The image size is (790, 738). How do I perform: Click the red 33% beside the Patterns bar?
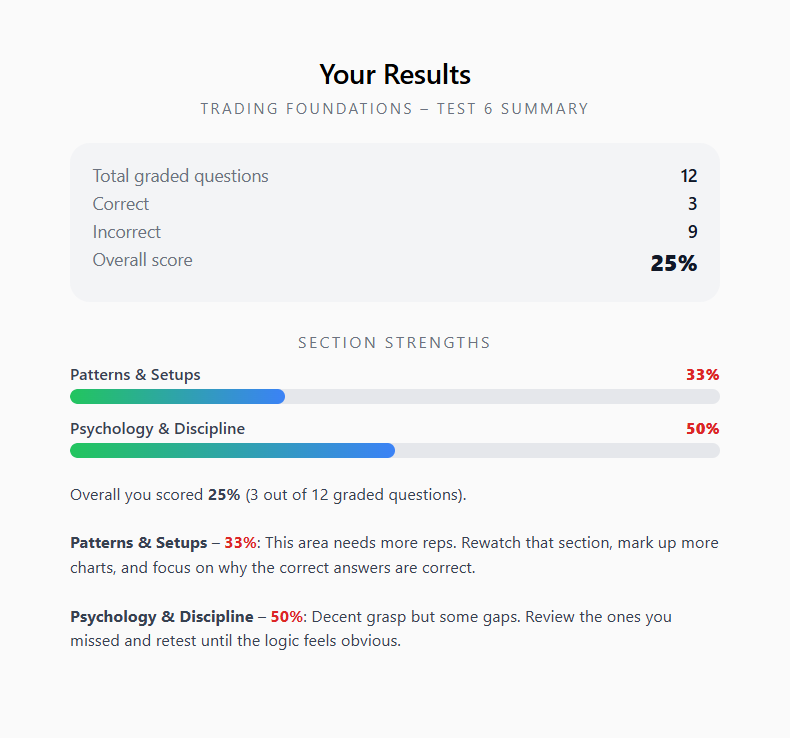tap(702, 375)
